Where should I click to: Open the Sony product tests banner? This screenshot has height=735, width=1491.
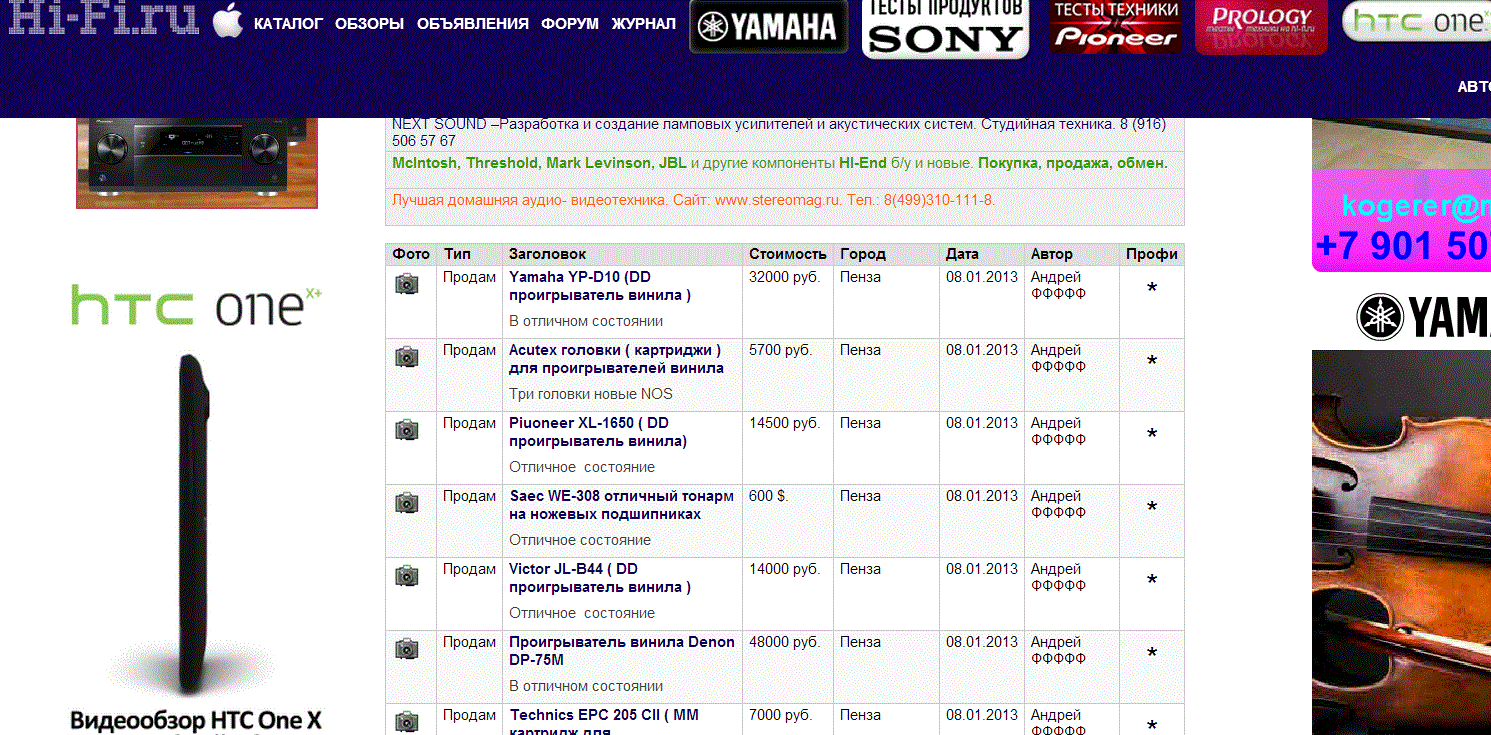(x=945, y=28)
